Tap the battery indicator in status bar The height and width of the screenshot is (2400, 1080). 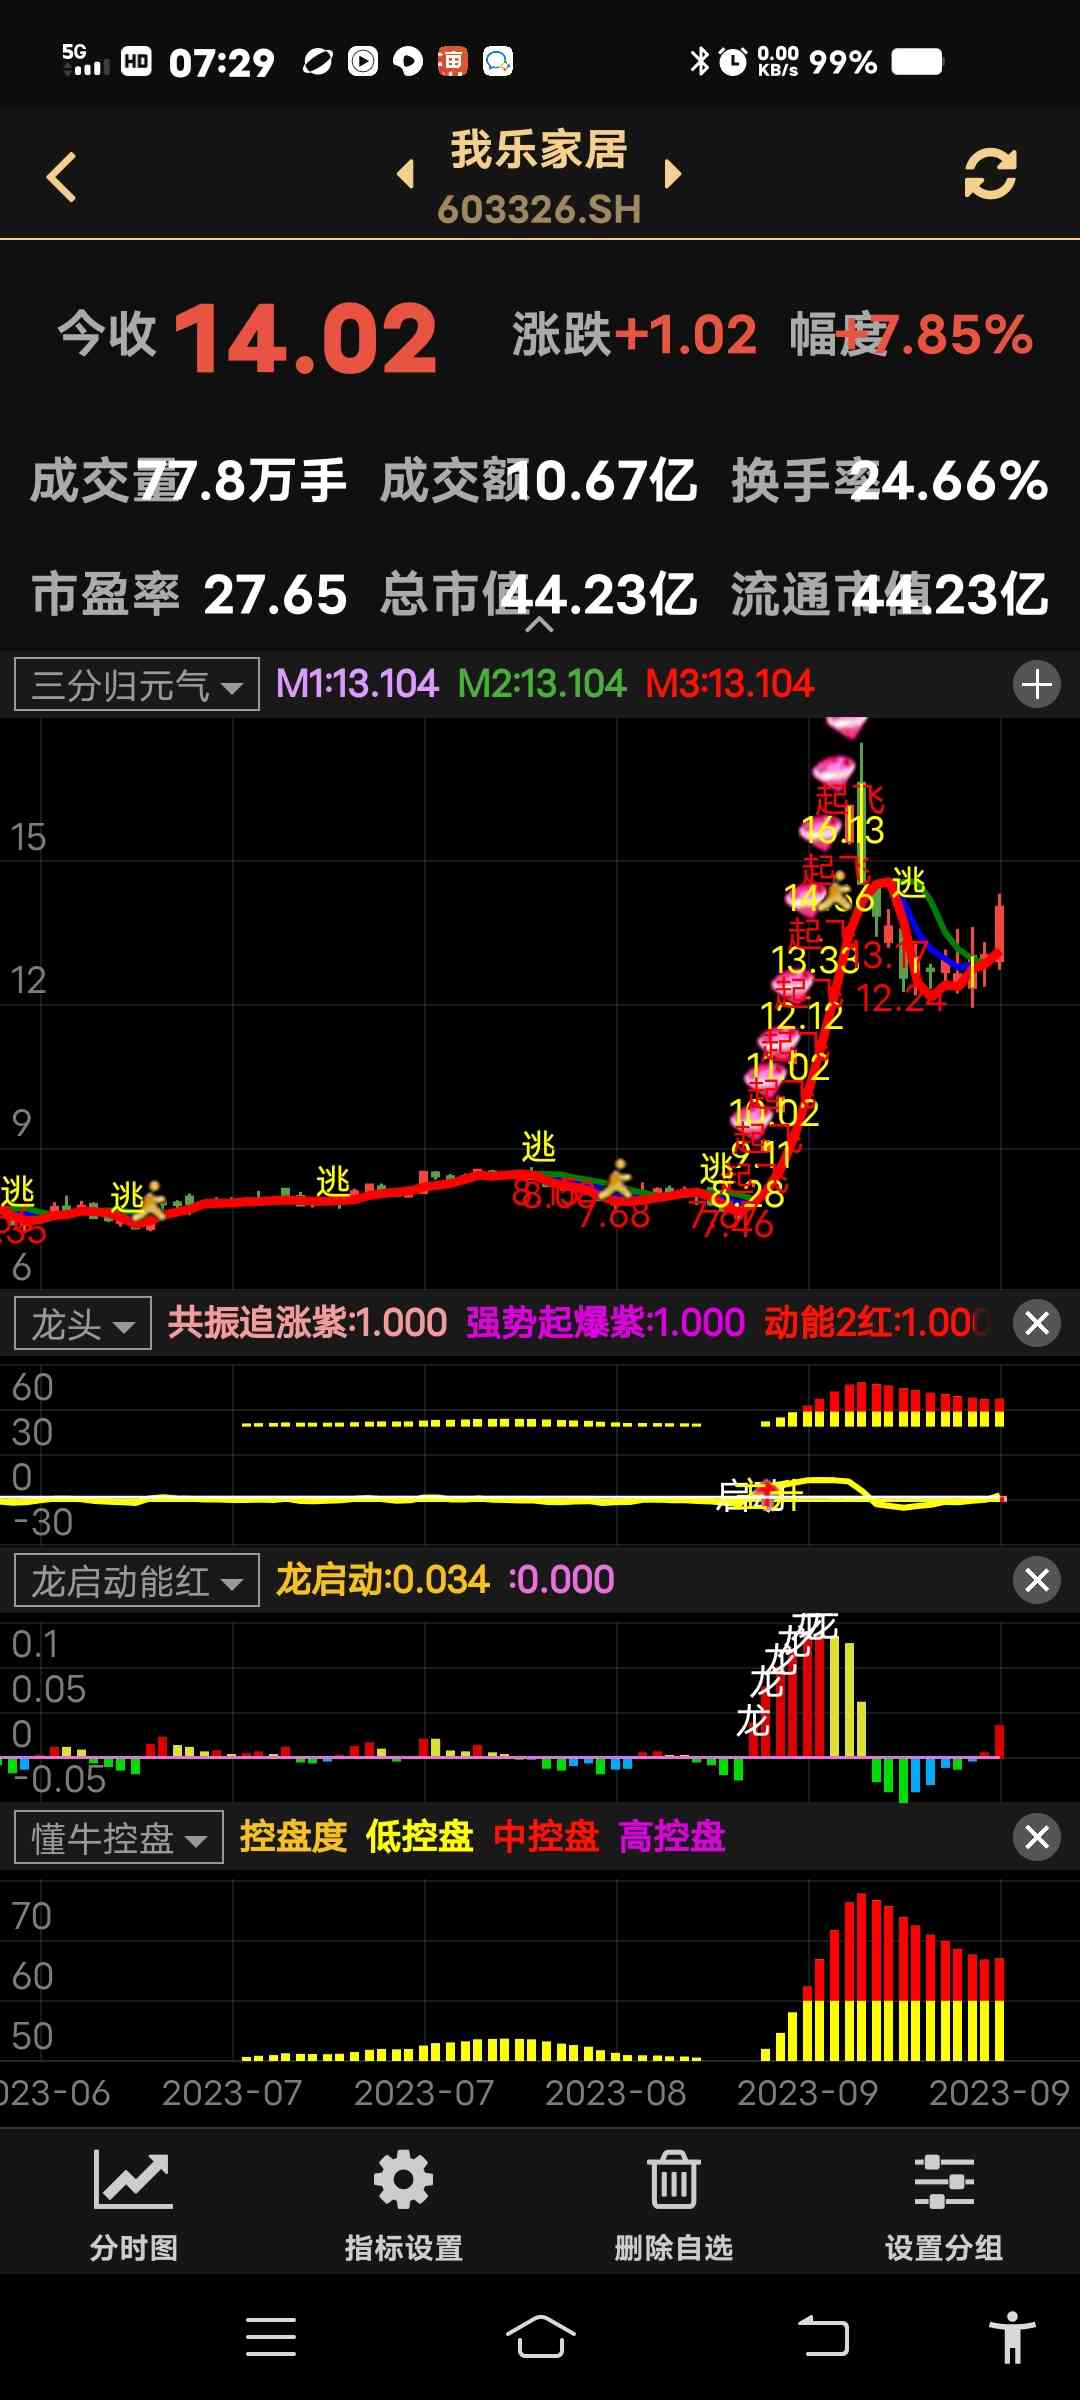click(x=917, y=62)
